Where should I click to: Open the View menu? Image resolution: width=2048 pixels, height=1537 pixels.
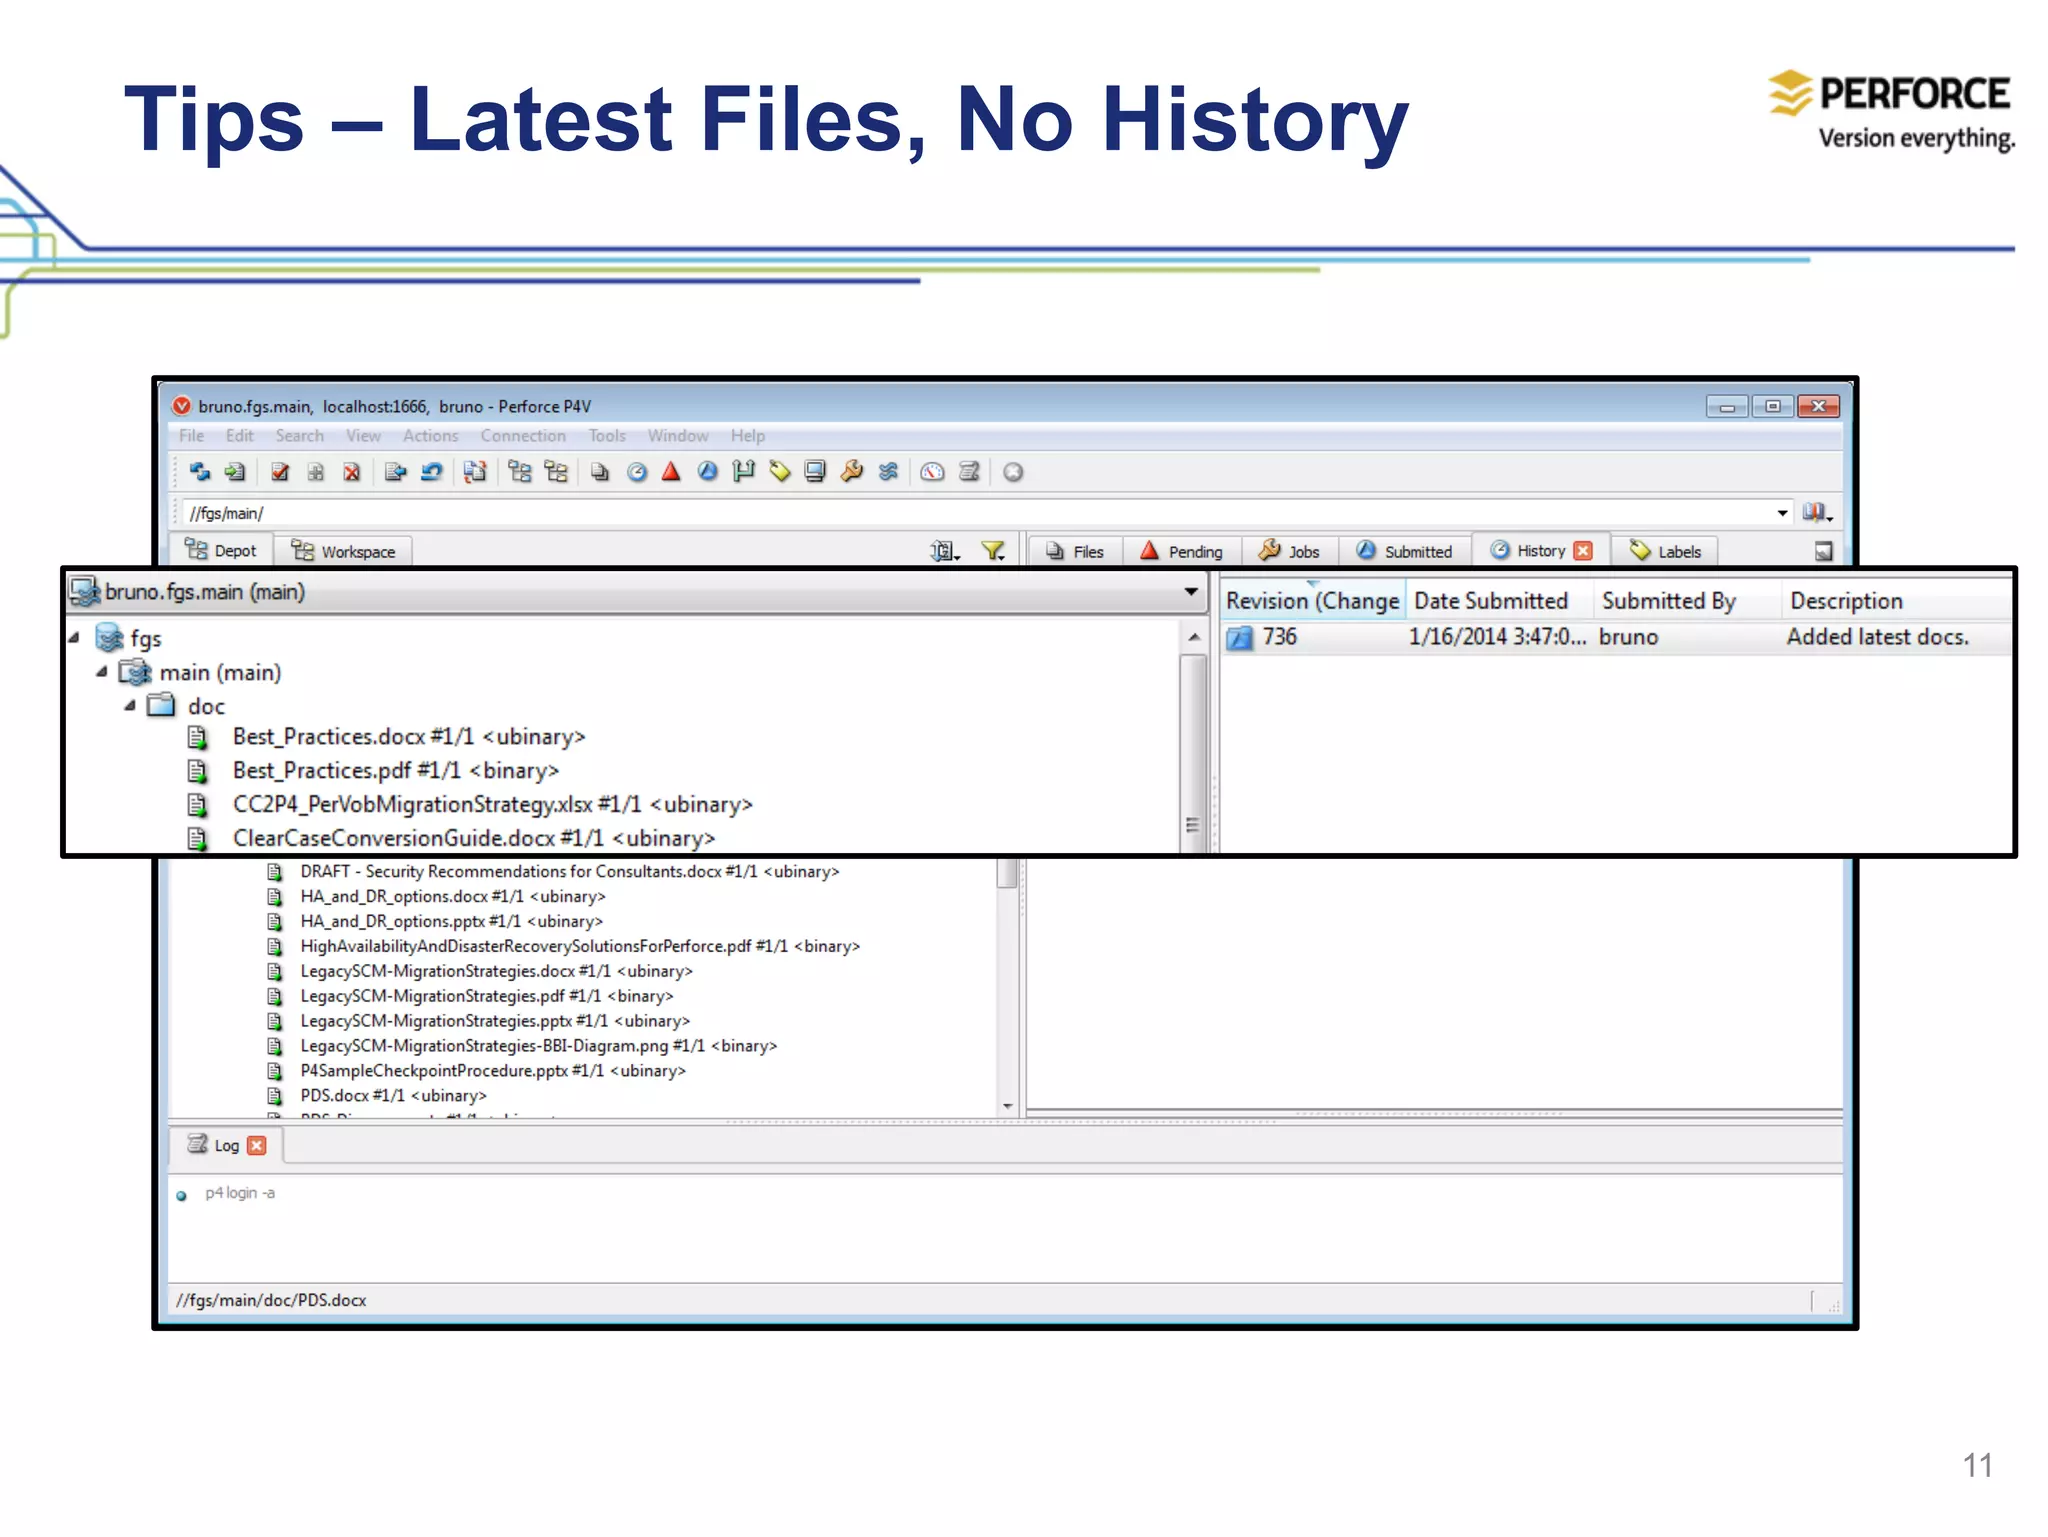[363, 436]
